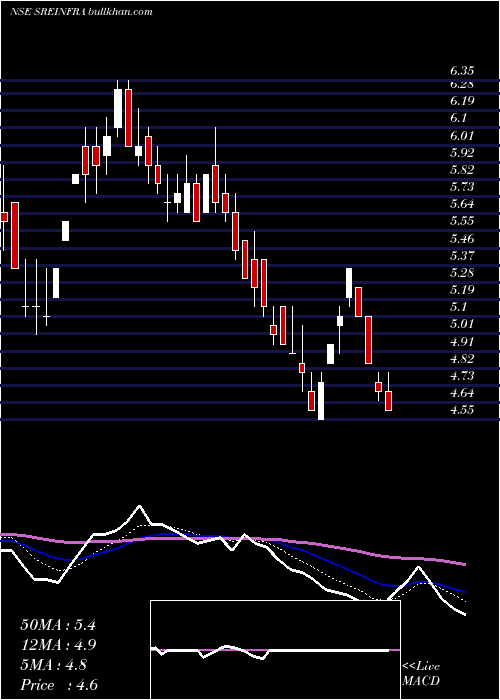The image size is (500, 700).
Task: Click the tallest white candle at chart peak
Action: (118, 108)
